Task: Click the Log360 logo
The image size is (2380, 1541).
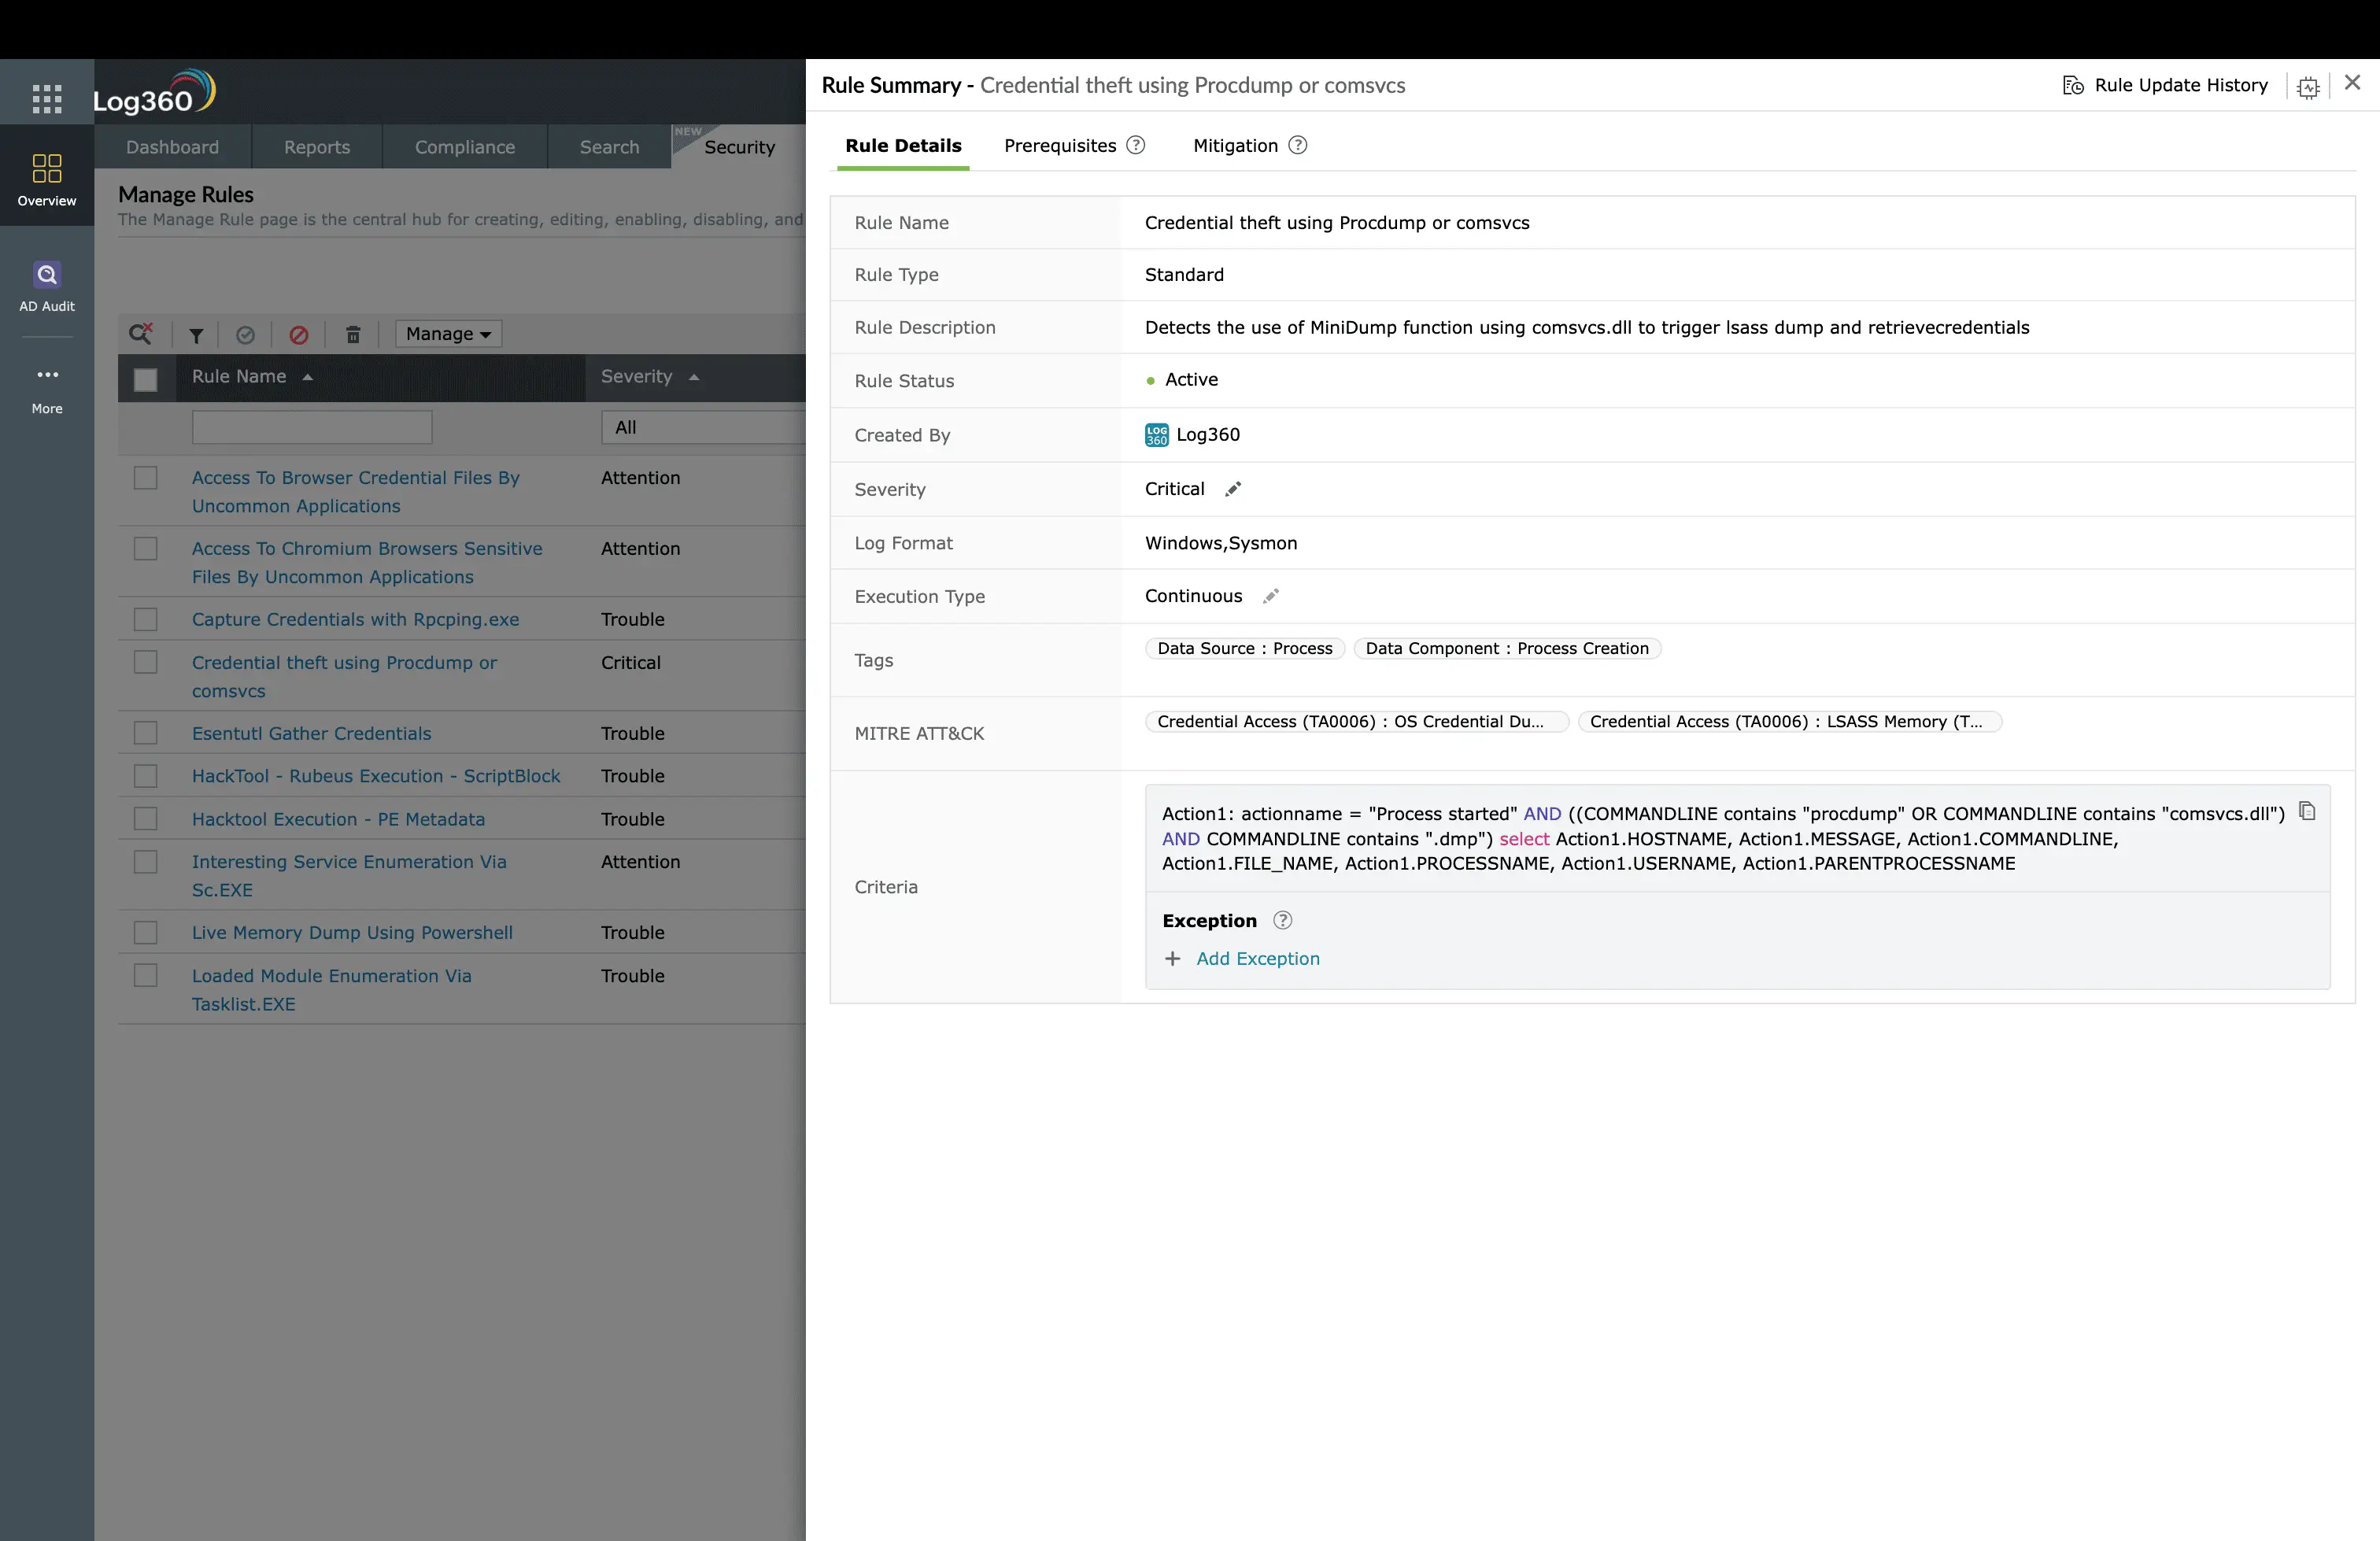Action: click(x=155, y=92)
